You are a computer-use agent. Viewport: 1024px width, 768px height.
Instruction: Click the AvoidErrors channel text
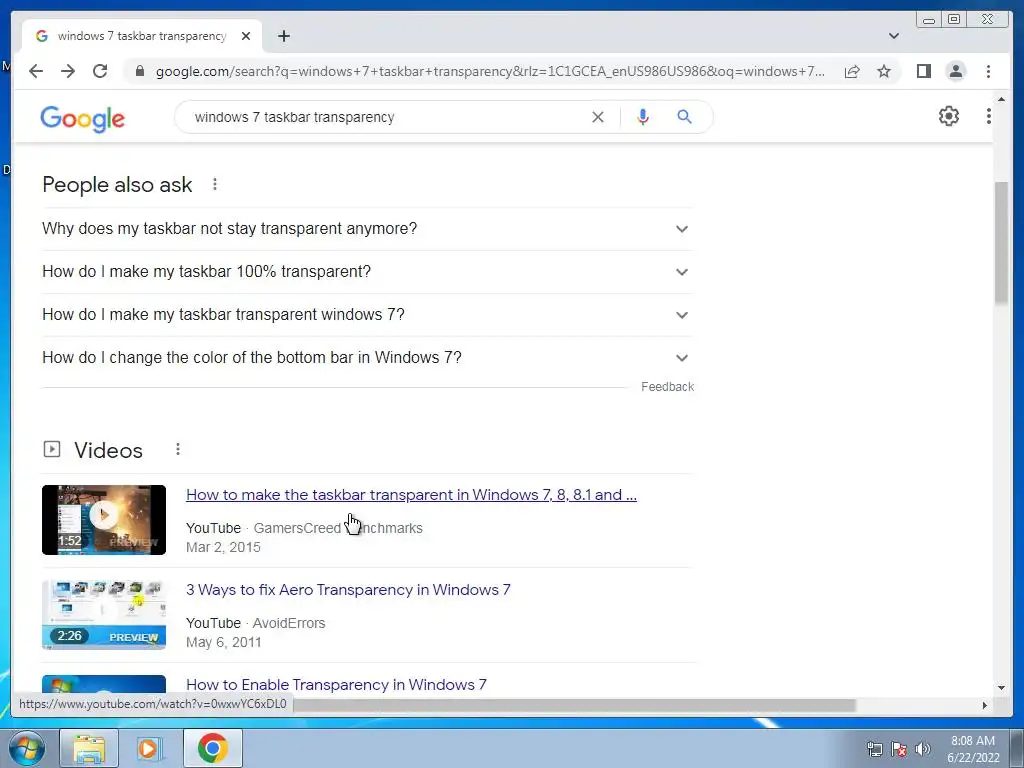(289, 623)
